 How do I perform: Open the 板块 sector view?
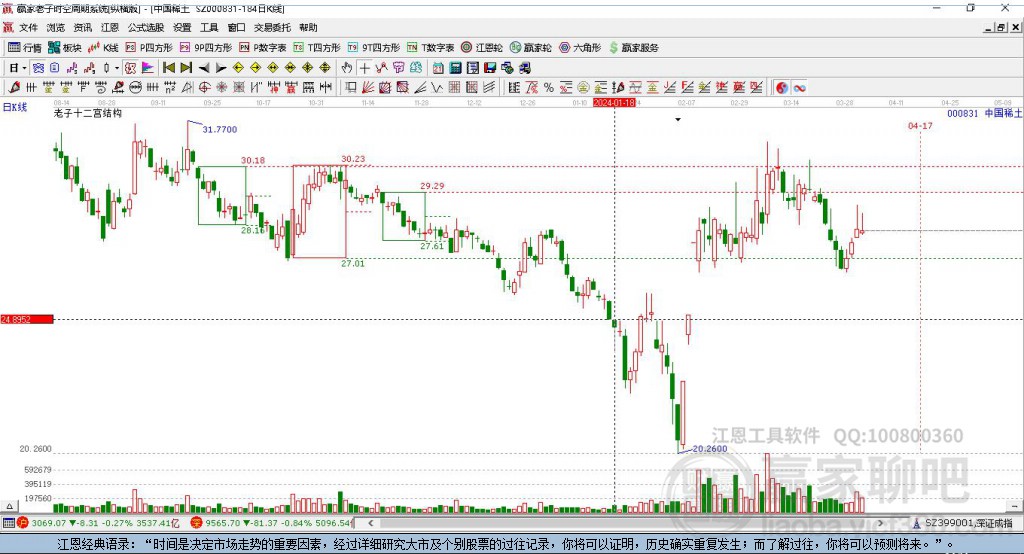65,48
